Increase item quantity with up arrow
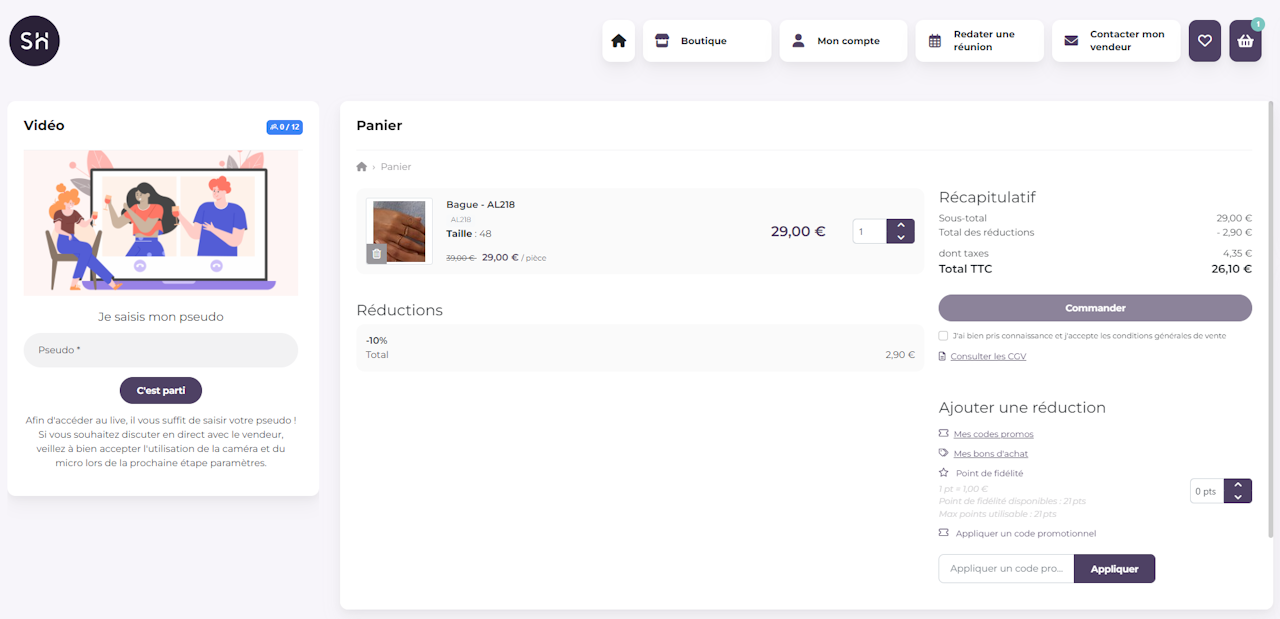Screen dimensions: 1280x619 [x=901, y=225]
